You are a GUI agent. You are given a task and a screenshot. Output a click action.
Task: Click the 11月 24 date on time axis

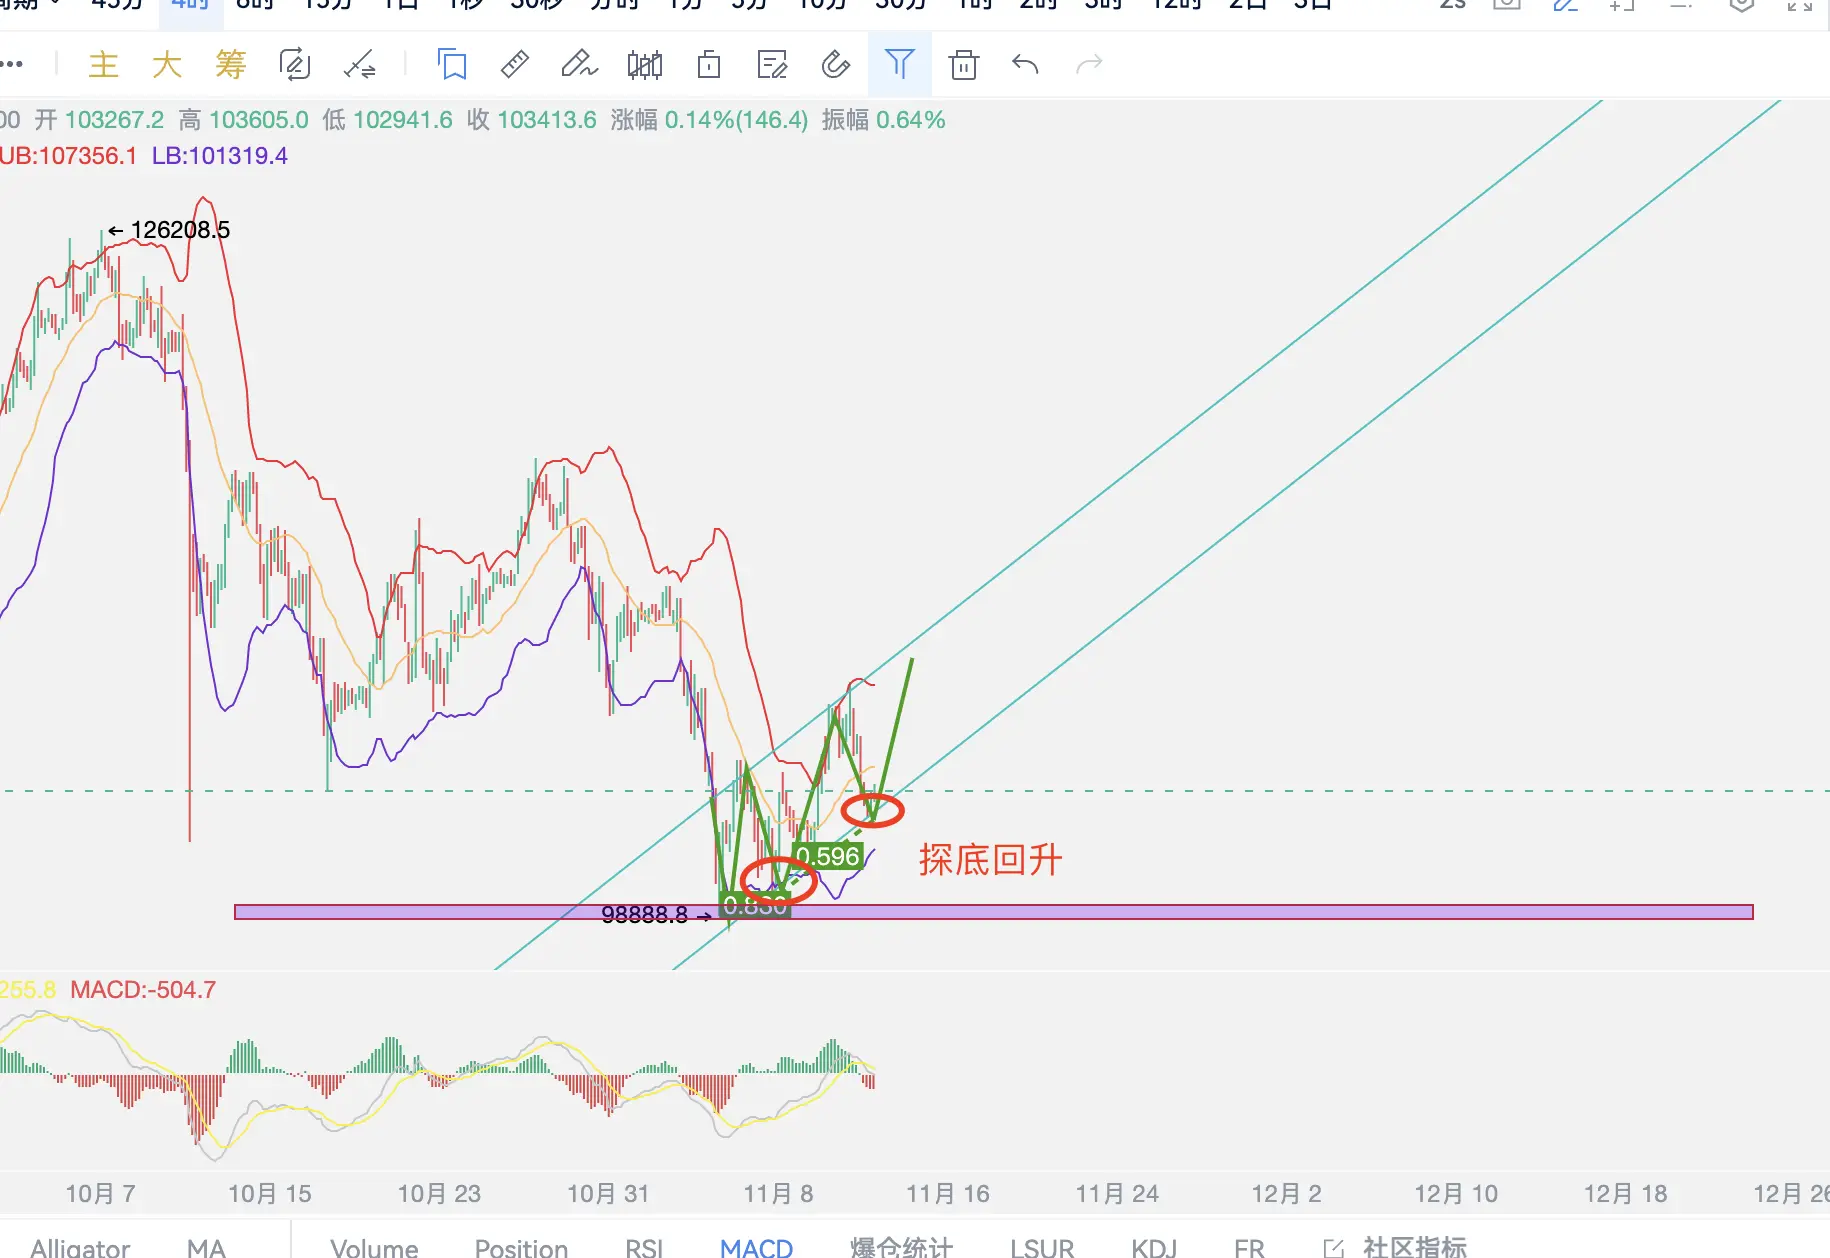(x=1117, y=1194)
